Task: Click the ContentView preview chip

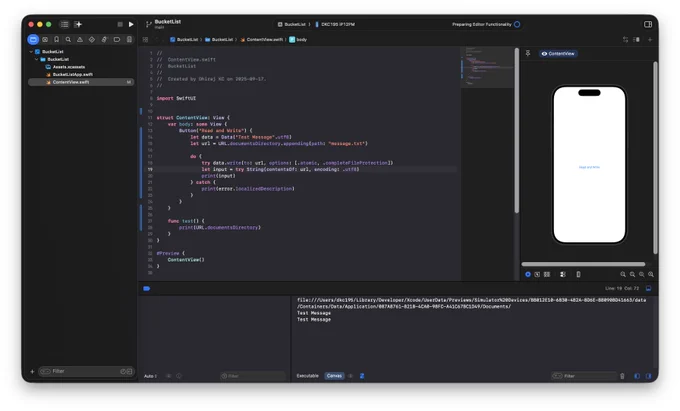Action: (x=558, y=54)
